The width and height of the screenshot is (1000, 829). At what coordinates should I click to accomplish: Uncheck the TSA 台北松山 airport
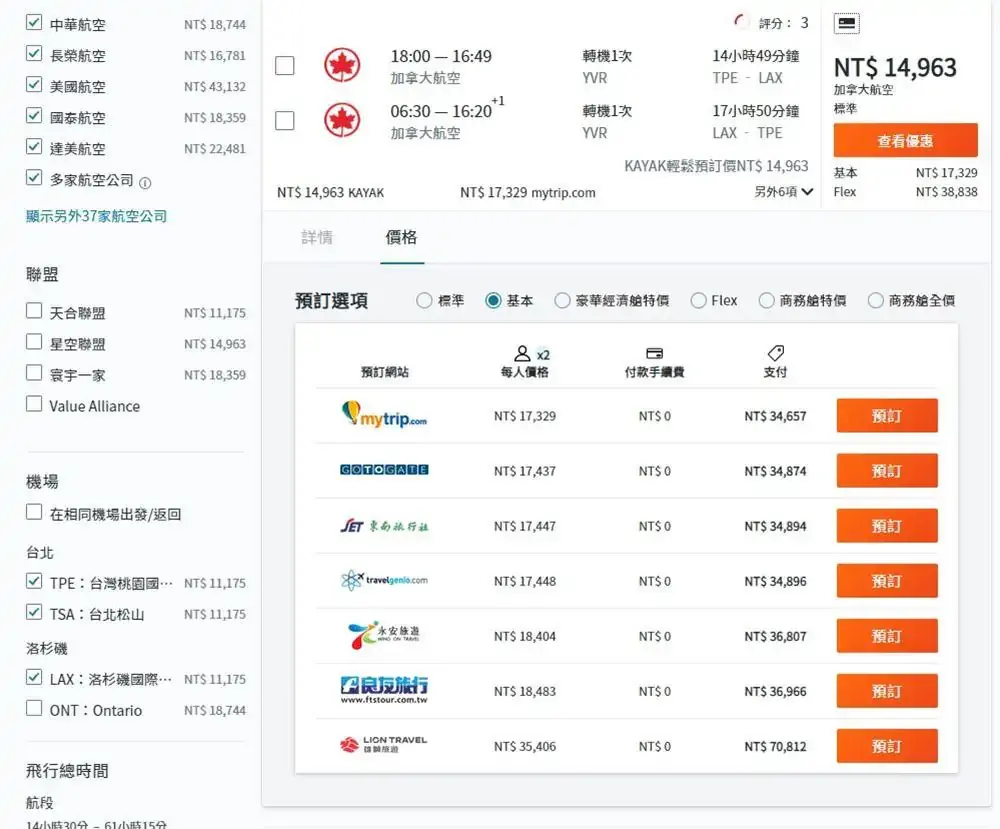pos(34,612)
